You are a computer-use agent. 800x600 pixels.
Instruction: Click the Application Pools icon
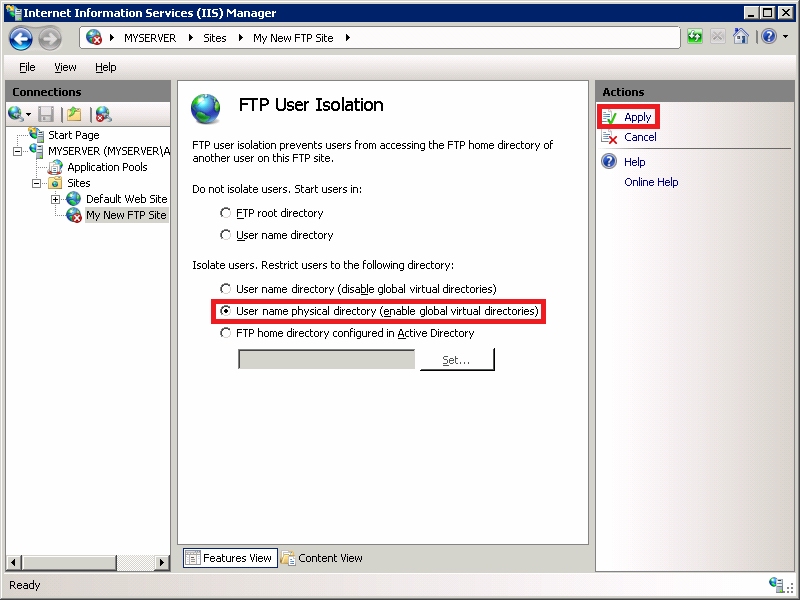pos(55,167)
